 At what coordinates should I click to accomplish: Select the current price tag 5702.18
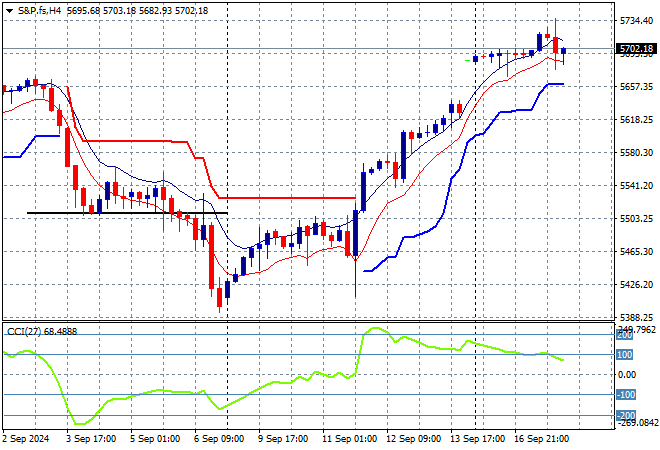638,48
